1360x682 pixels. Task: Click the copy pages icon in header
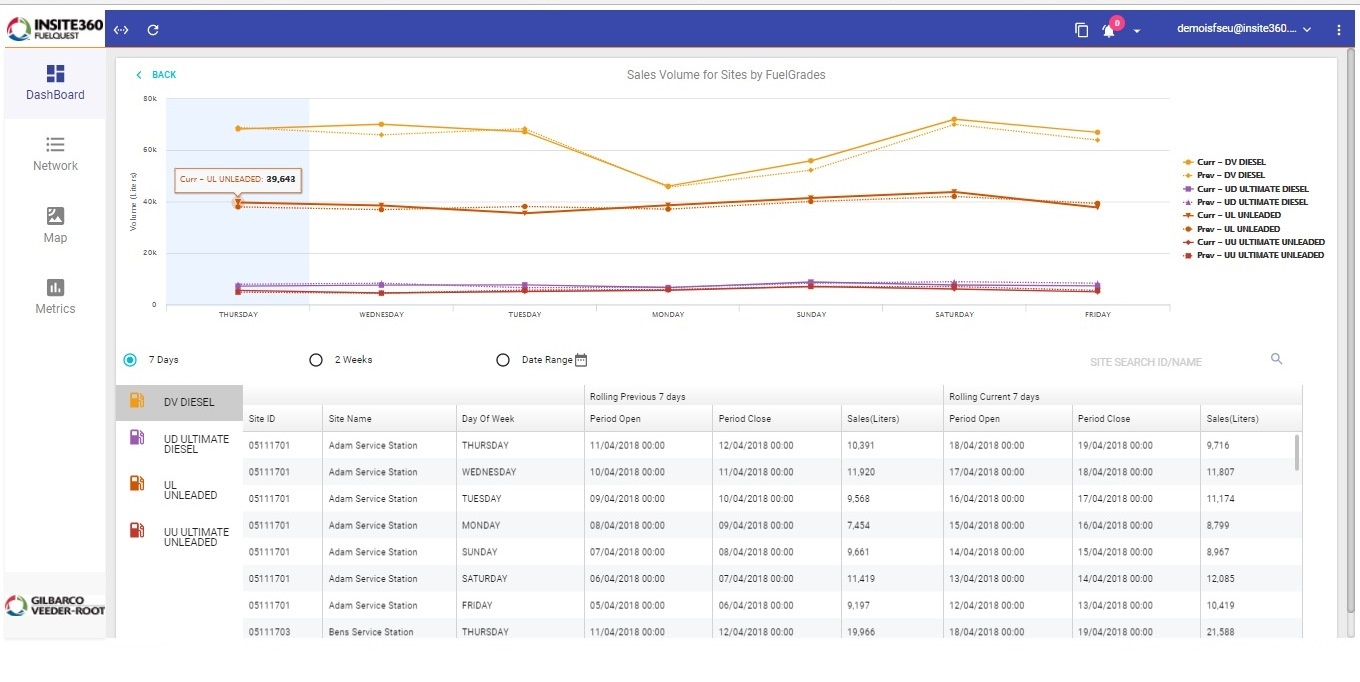tap(1081, 30)
